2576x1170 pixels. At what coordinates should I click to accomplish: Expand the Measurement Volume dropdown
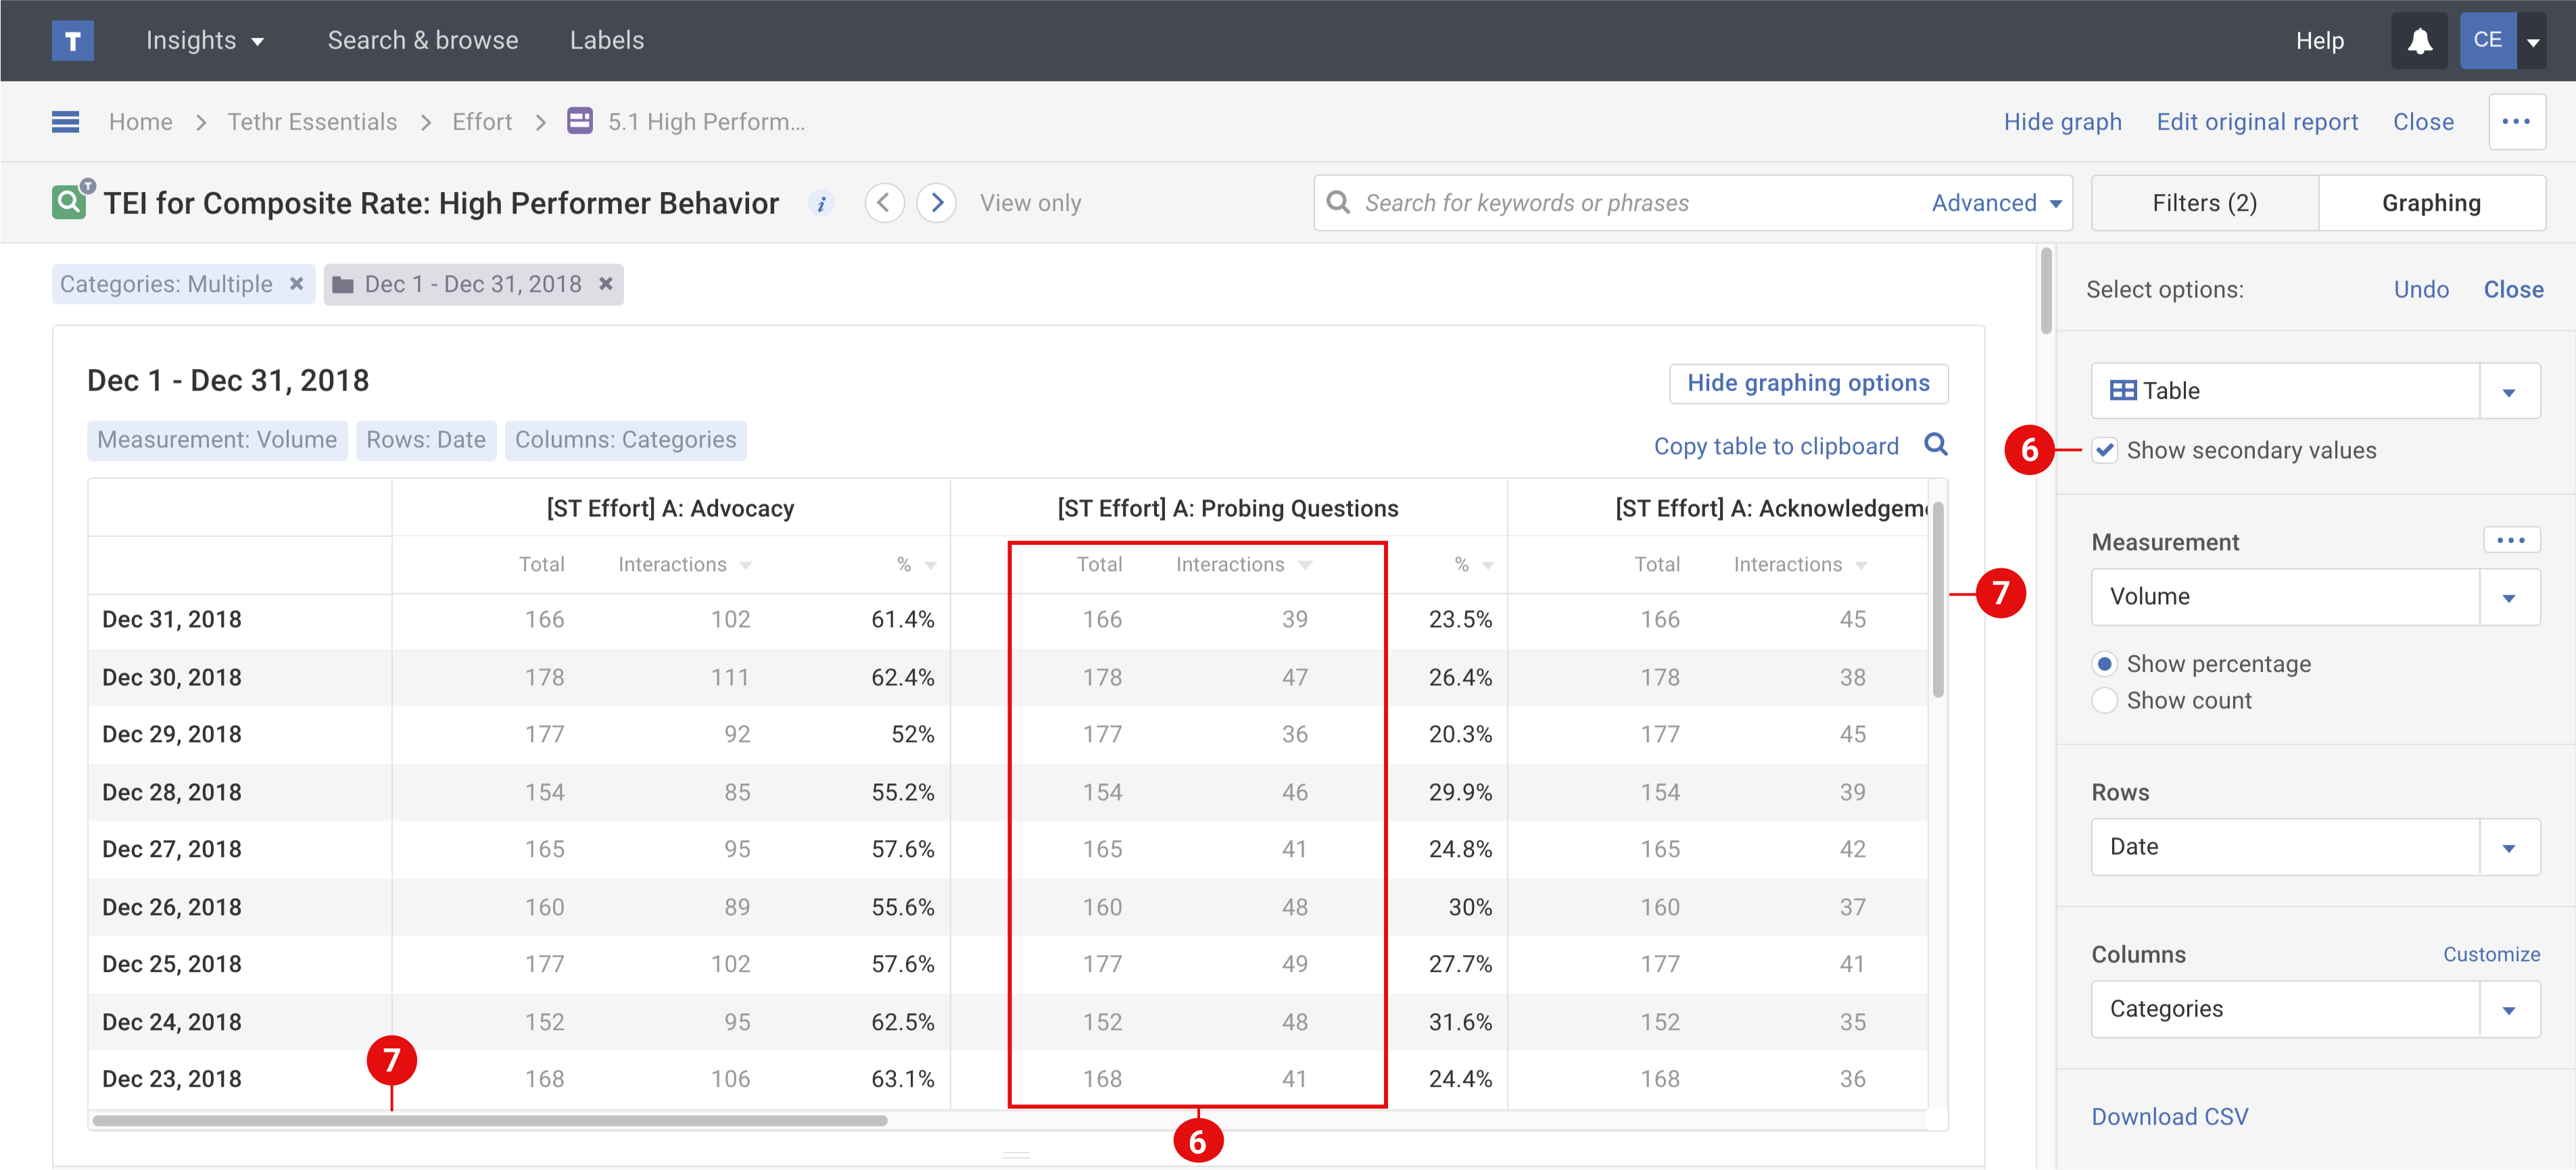pyautogui.click(x=2509, y=597)
